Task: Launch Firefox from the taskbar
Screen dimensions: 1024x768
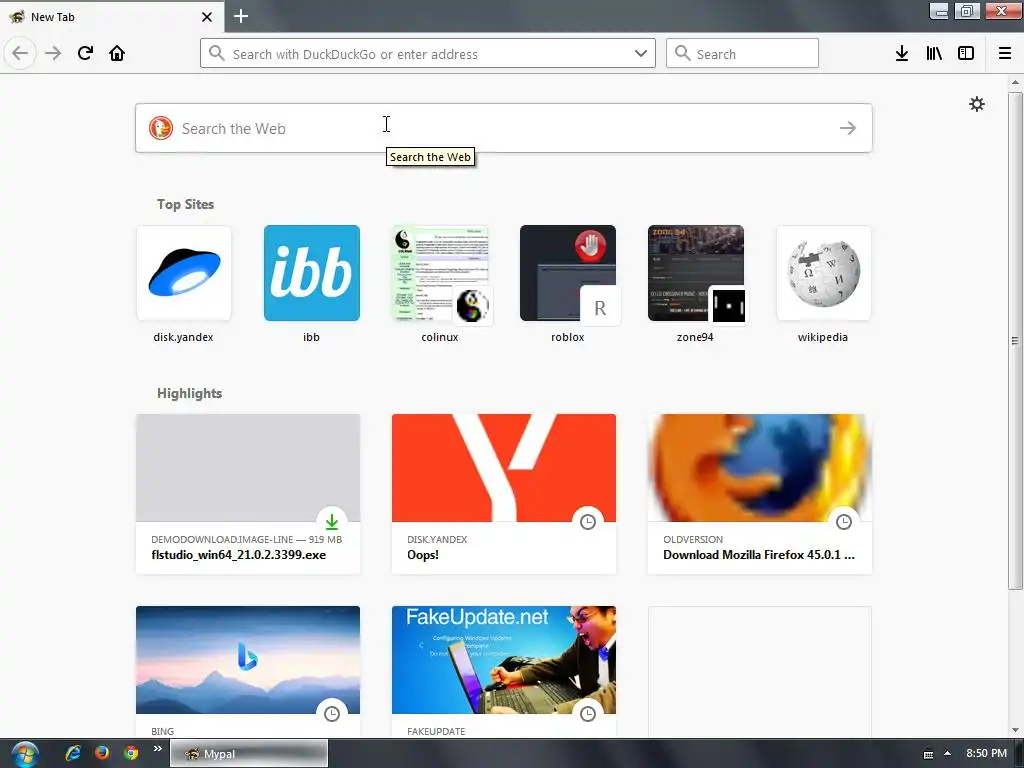Action: (x=101, y=753)
